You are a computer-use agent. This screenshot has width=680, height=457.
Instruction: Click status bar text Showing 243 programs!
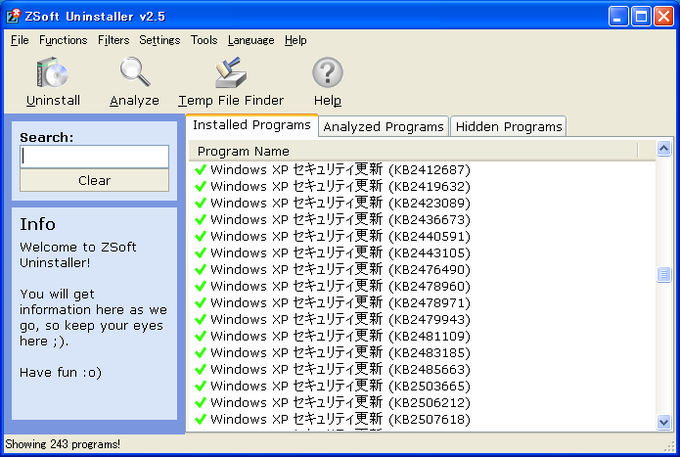tap(63, 444)
